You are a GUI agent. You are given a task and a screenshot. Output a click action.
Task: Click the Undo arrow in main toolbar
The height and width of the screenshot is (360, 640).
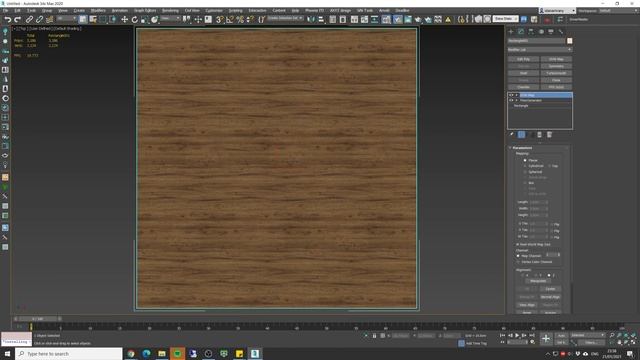(x=7, y=19)
